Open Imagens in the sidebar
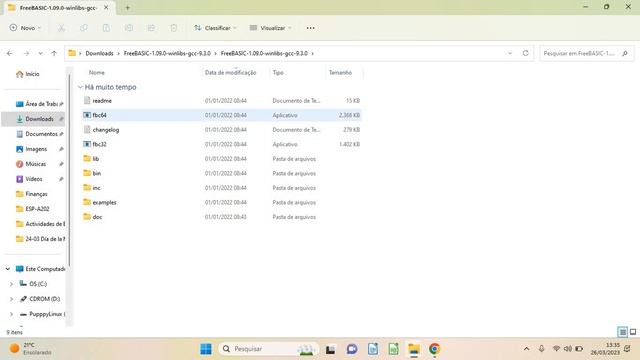The height and width of the screenshot is (360, 640). click(x=36, y=149)
